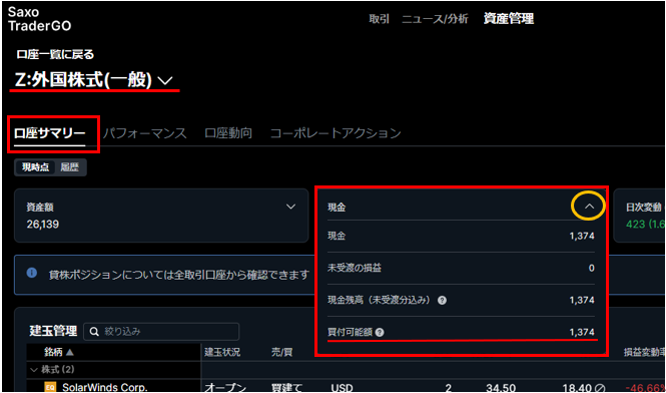Sort by the 銘柄 column header
This screenshot has height=393, width=666.
pos(59,352)
